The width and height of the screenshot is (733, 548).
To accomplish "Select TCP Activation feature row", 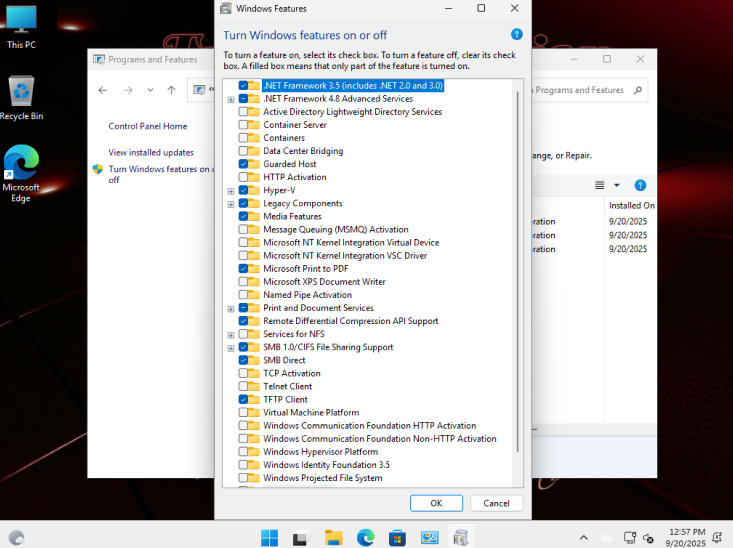I will [292, 374].
